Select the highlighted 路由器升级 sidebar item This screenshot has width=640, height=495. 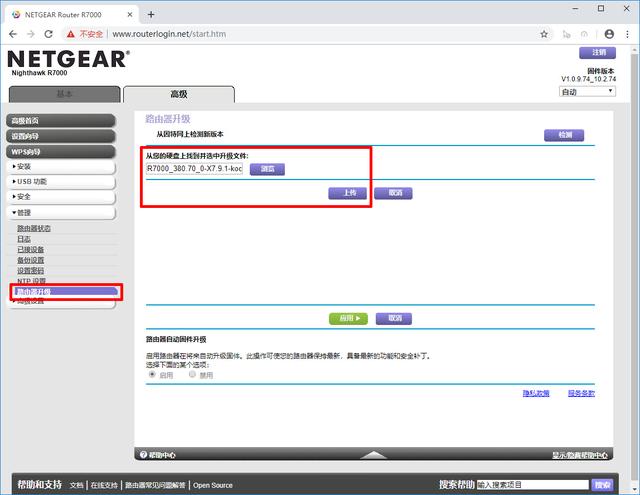click(x=66, y=291)
